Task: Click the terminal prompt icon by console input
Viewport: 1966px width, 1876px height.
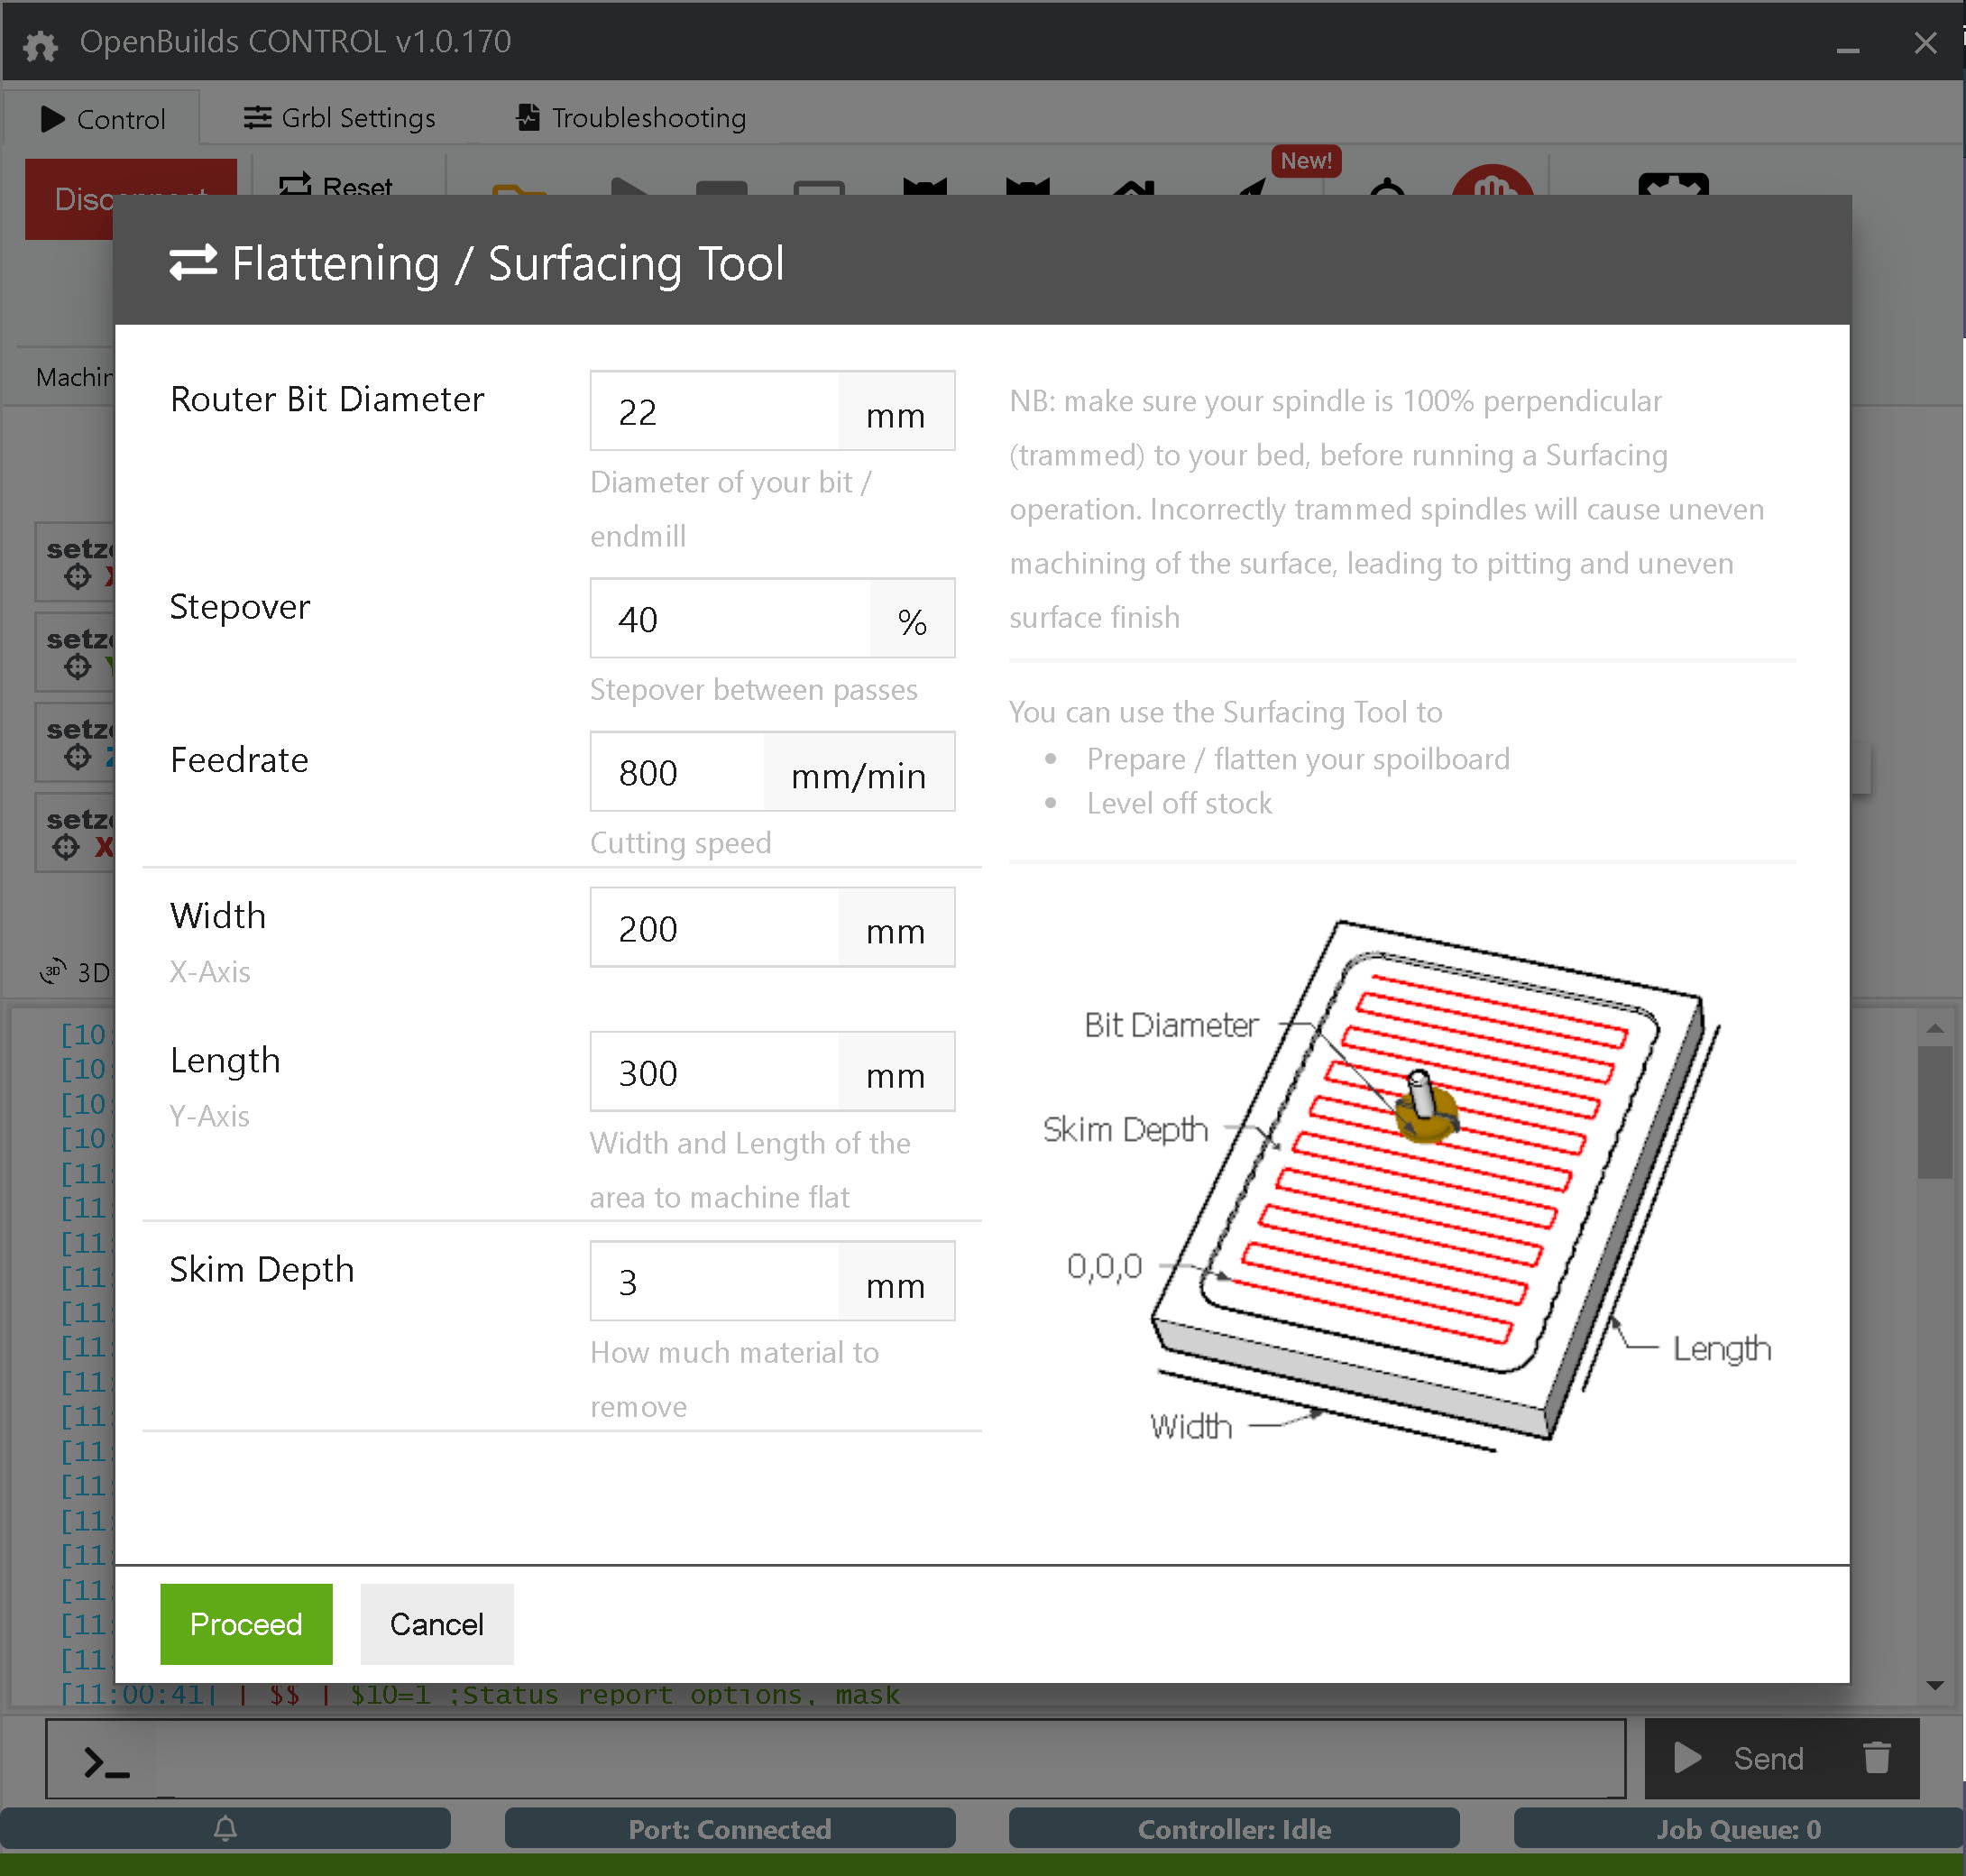Action: click(x=107, y=1762)
